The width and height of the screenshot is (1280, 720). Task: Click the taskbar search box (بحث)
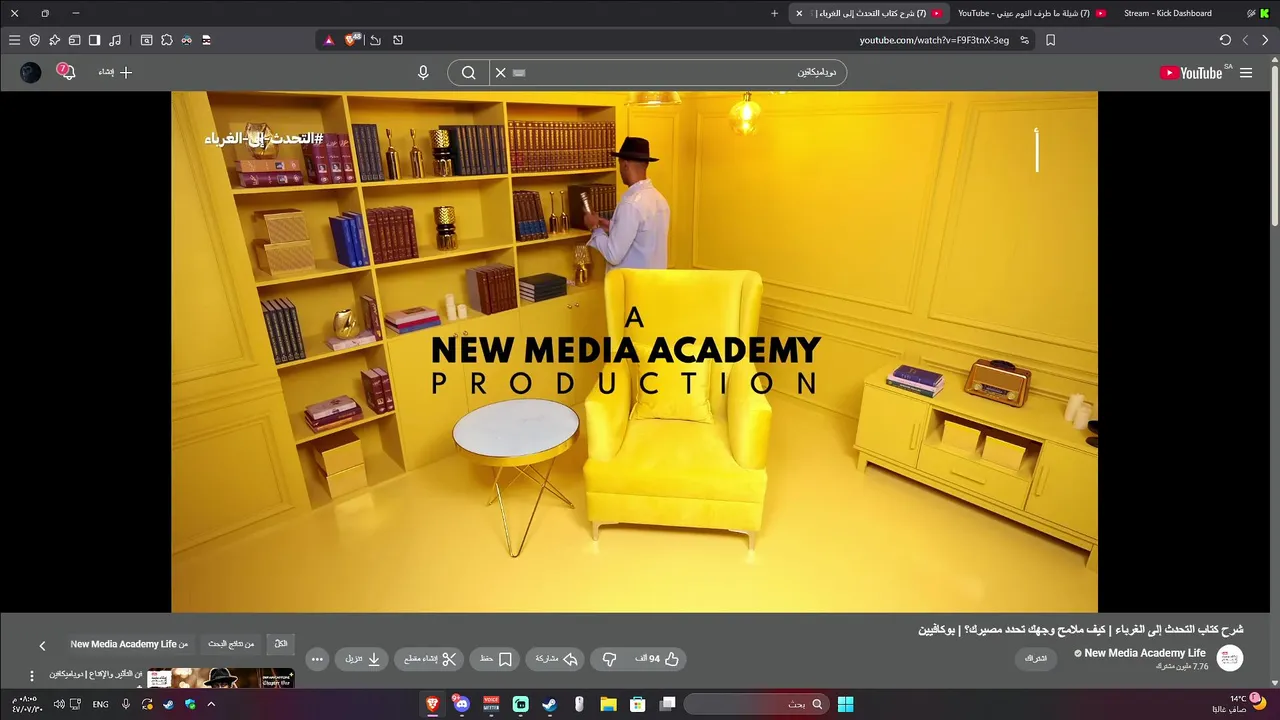[756, 704]
